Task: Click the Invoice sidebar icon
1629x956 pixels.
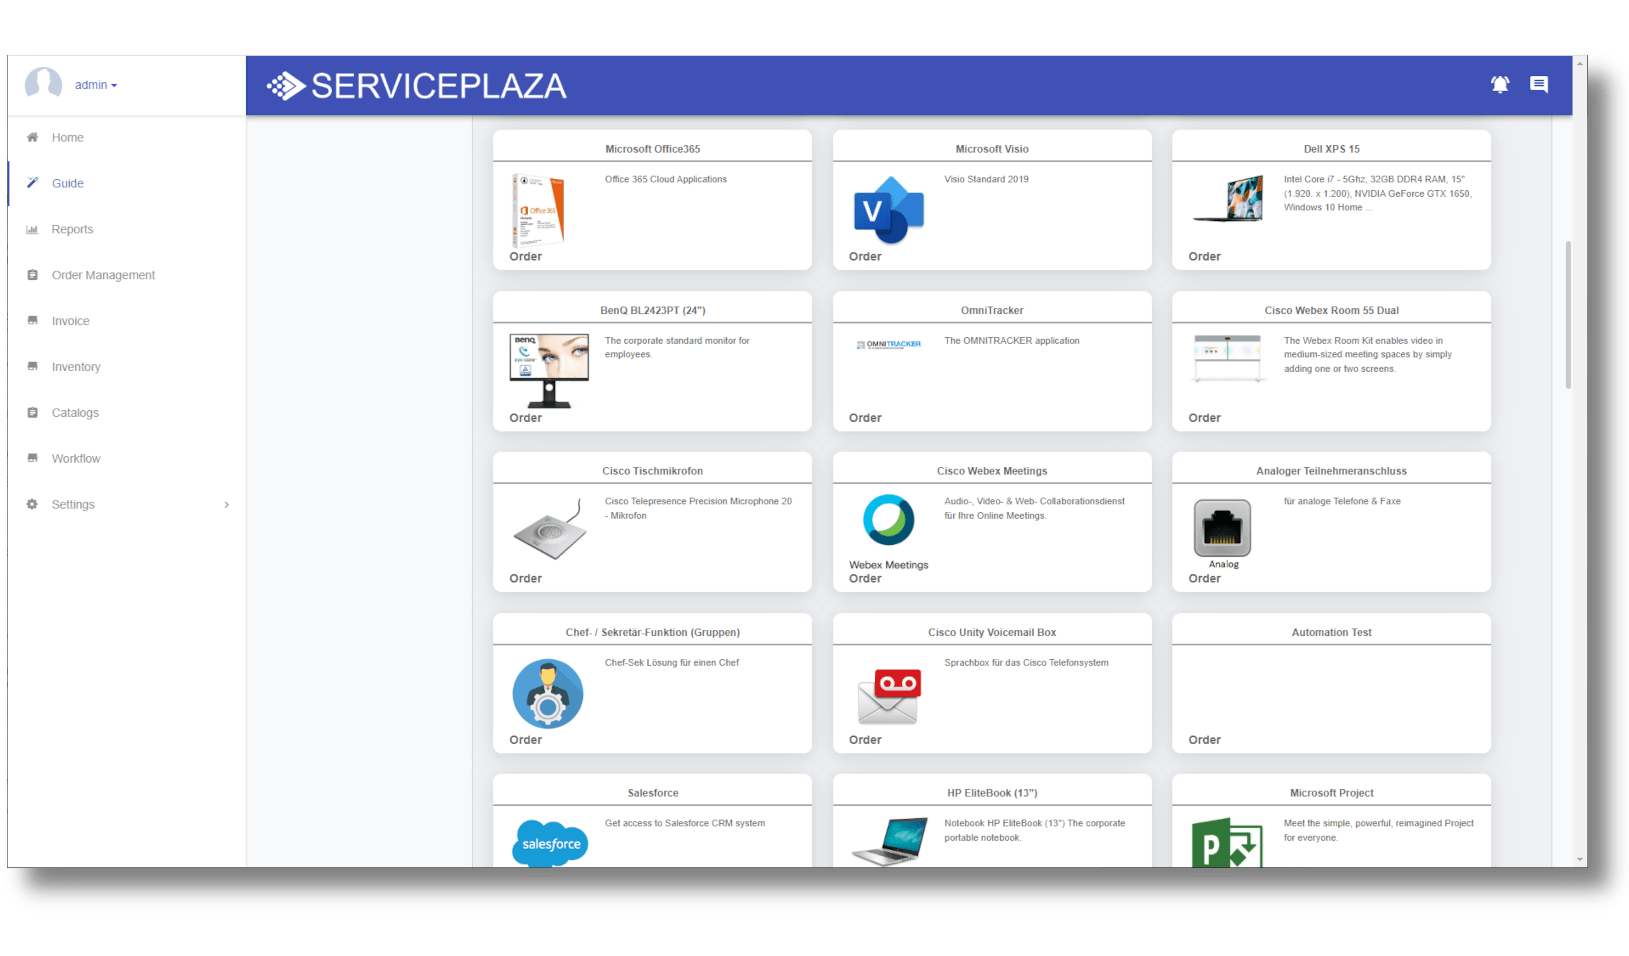Action: (x=32, y=321)
